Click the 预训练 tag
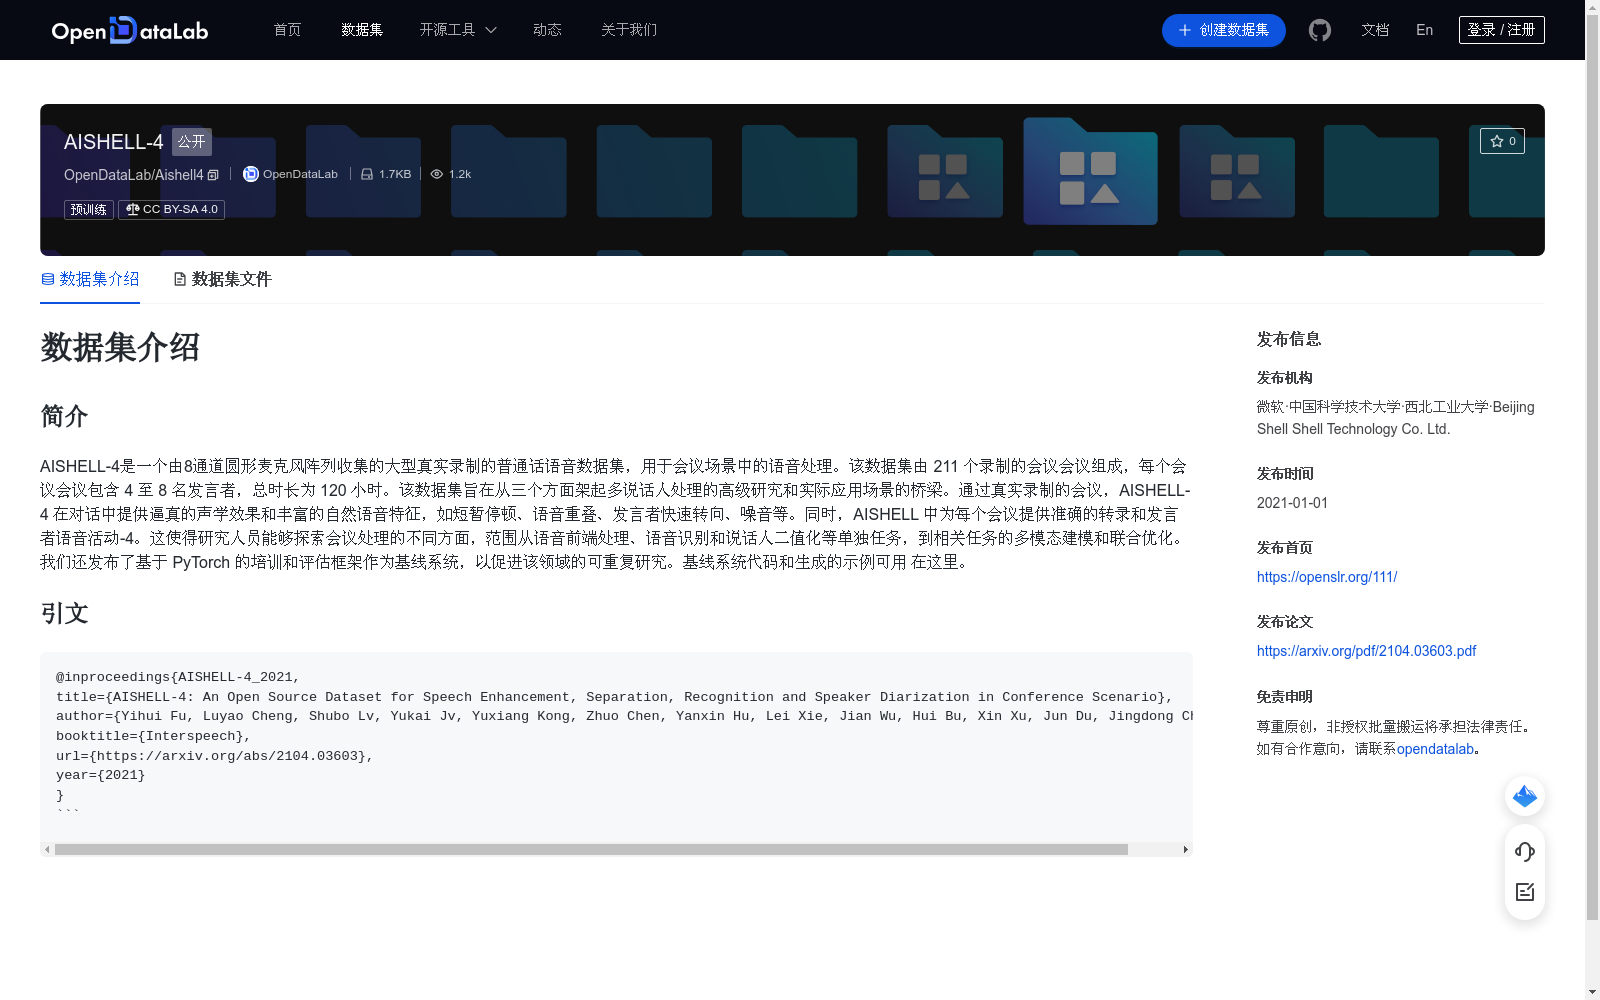1600x1000 pixels. point(89,210)
